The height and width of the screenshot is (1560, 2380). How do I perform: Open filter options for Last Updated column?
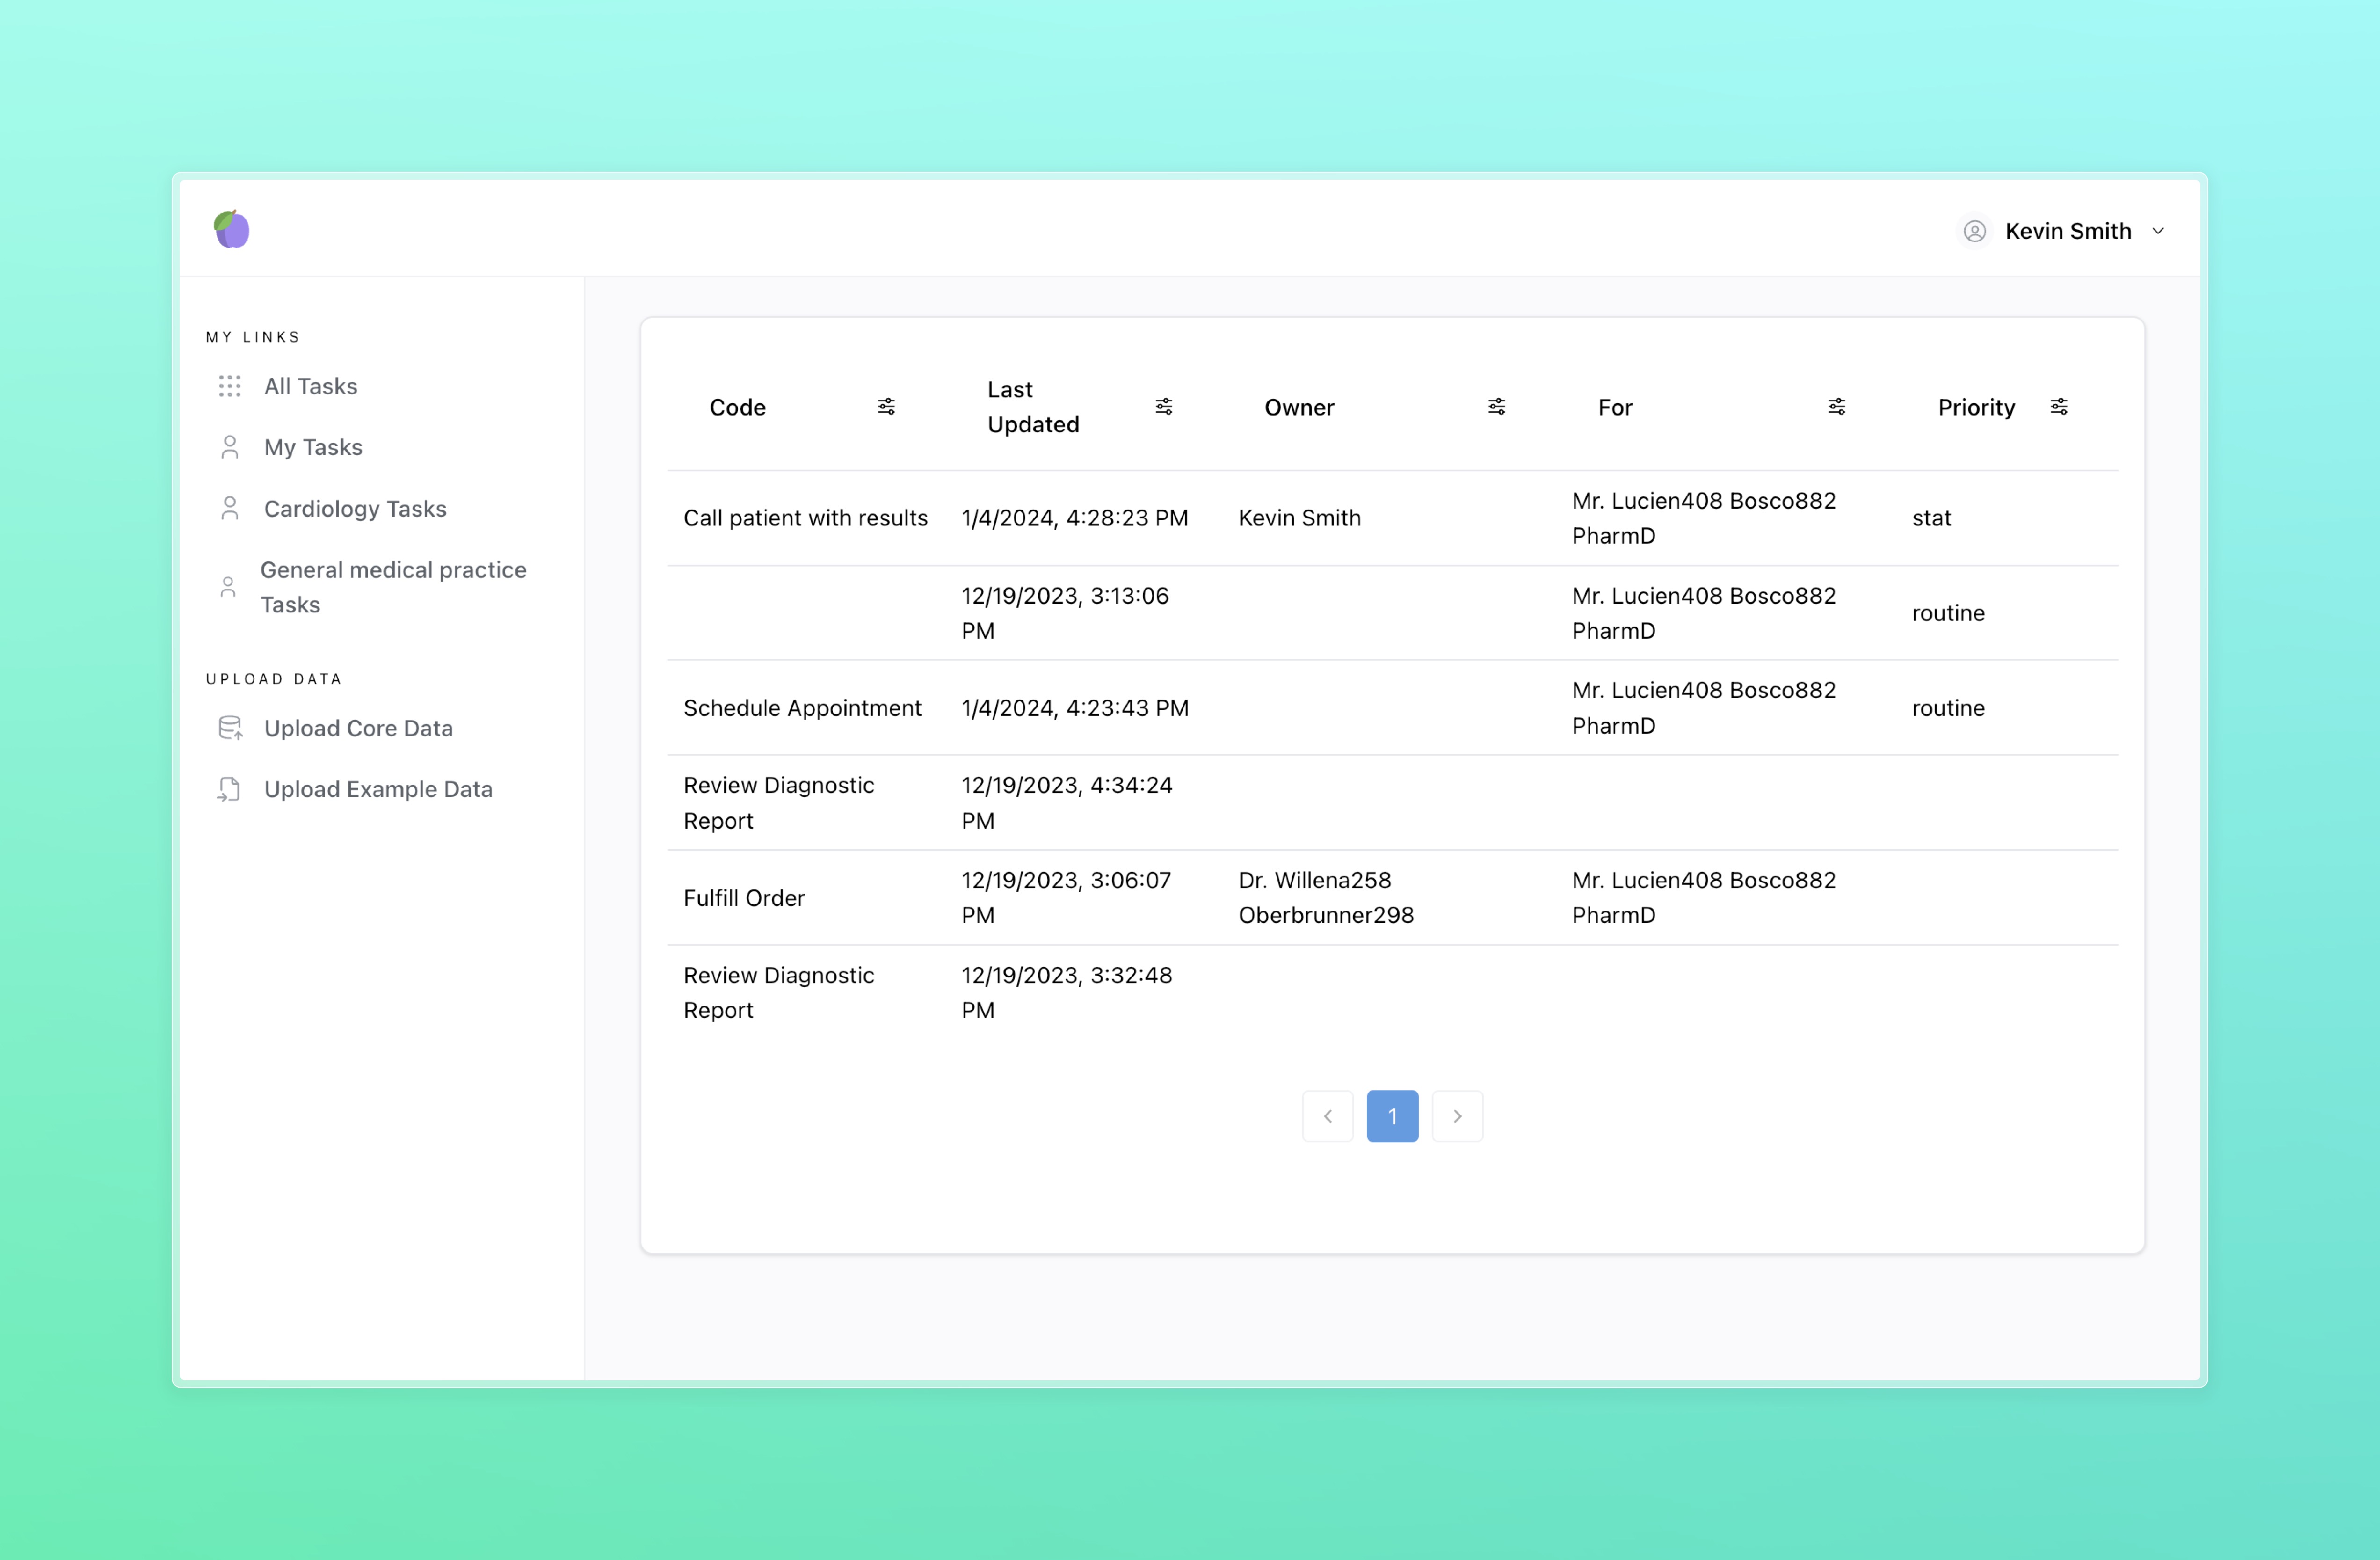point(1164,407)
